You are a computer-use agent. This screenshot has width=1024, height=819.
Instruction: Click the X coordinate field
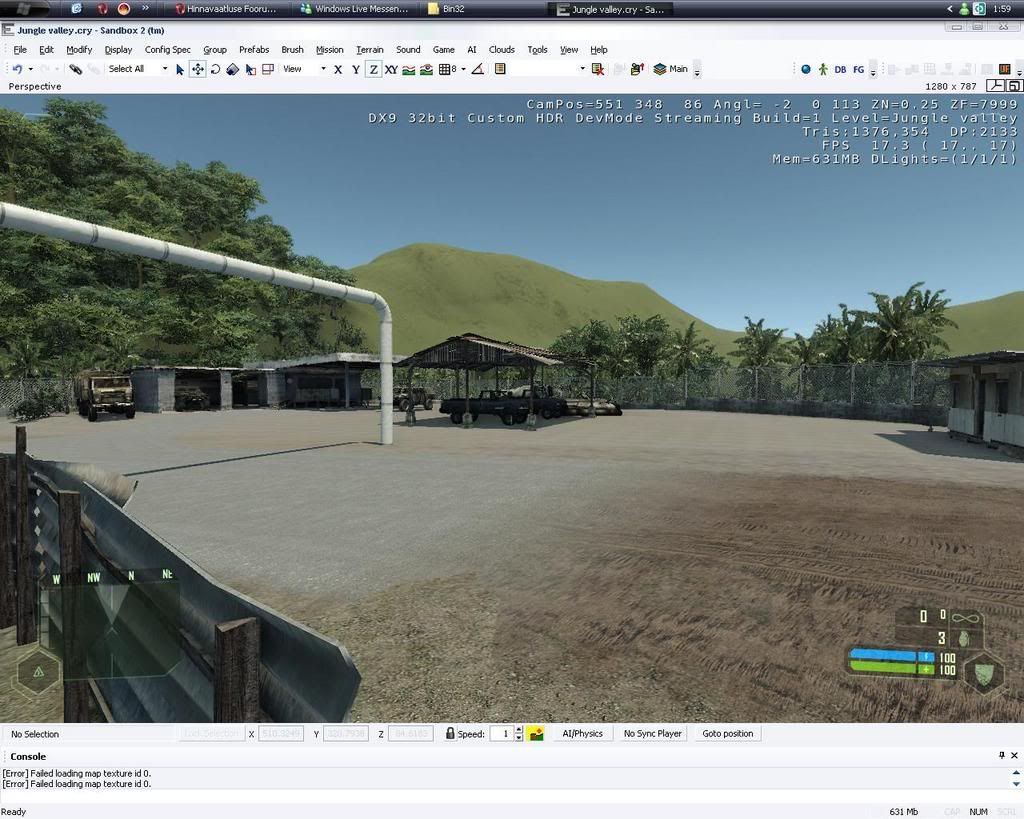pos(281,734)
